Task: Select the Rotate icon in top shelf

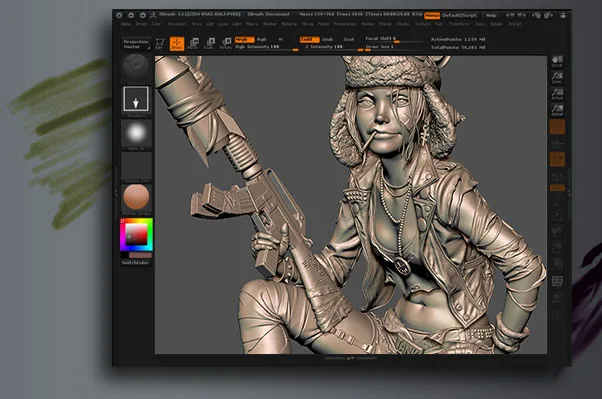Action: [226, 44]
